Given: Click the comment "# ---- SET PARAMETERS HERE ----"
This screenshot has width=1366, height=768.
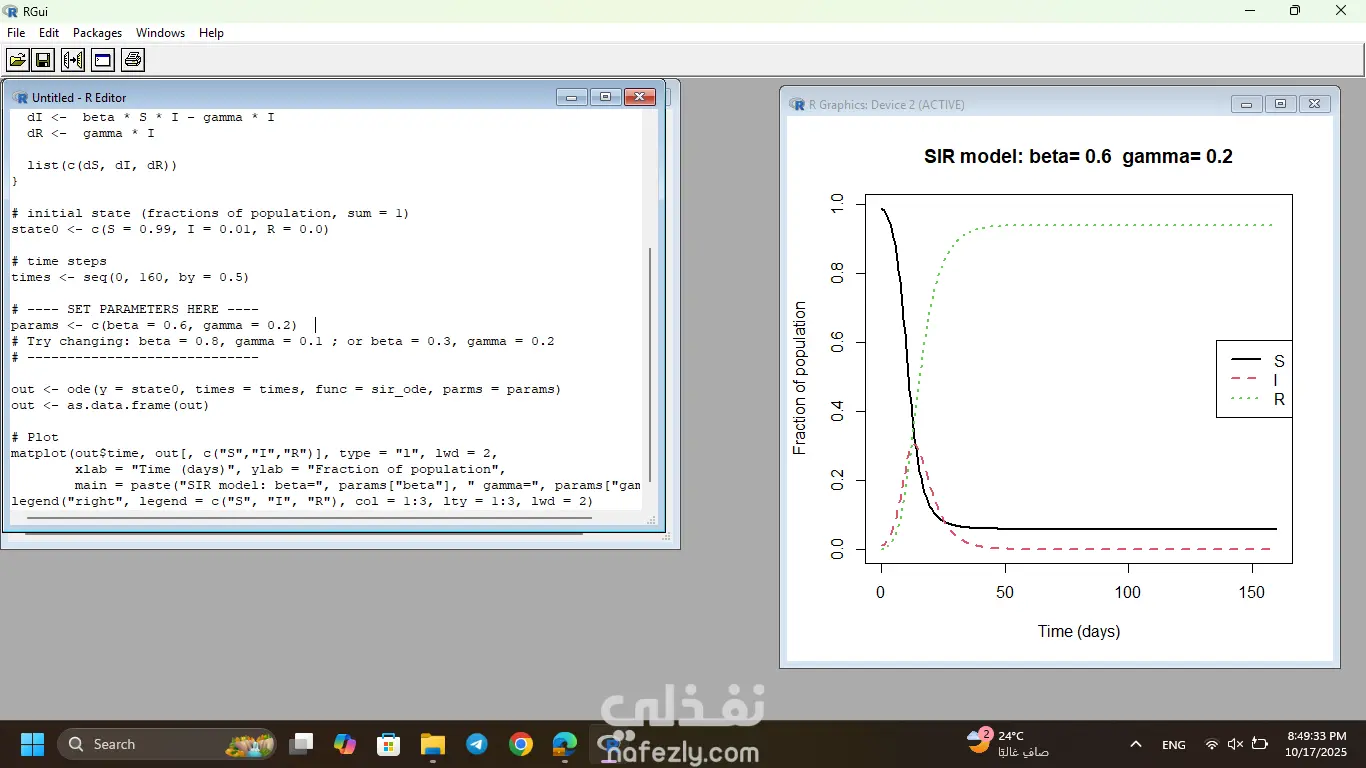Looking at the screenshot, I should [135, 309].
